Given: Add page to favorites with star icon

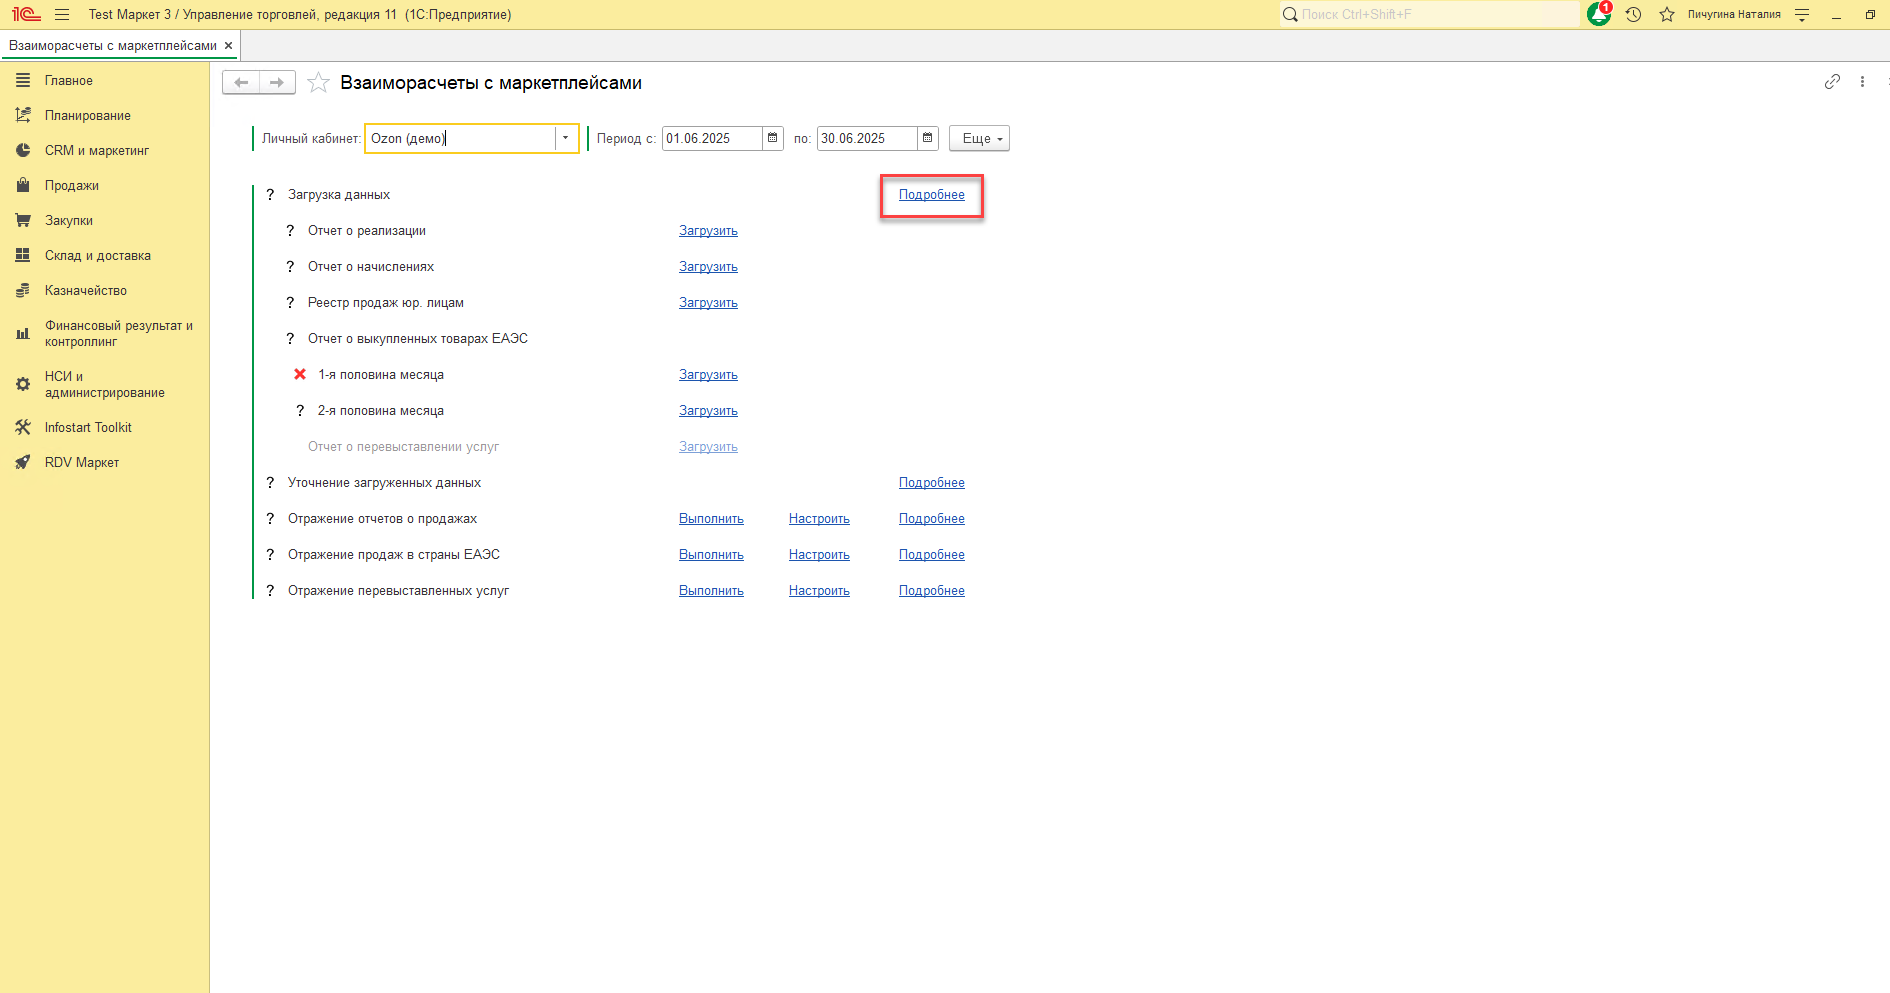Looking at the screenshot, I should (x=318, y=83).
